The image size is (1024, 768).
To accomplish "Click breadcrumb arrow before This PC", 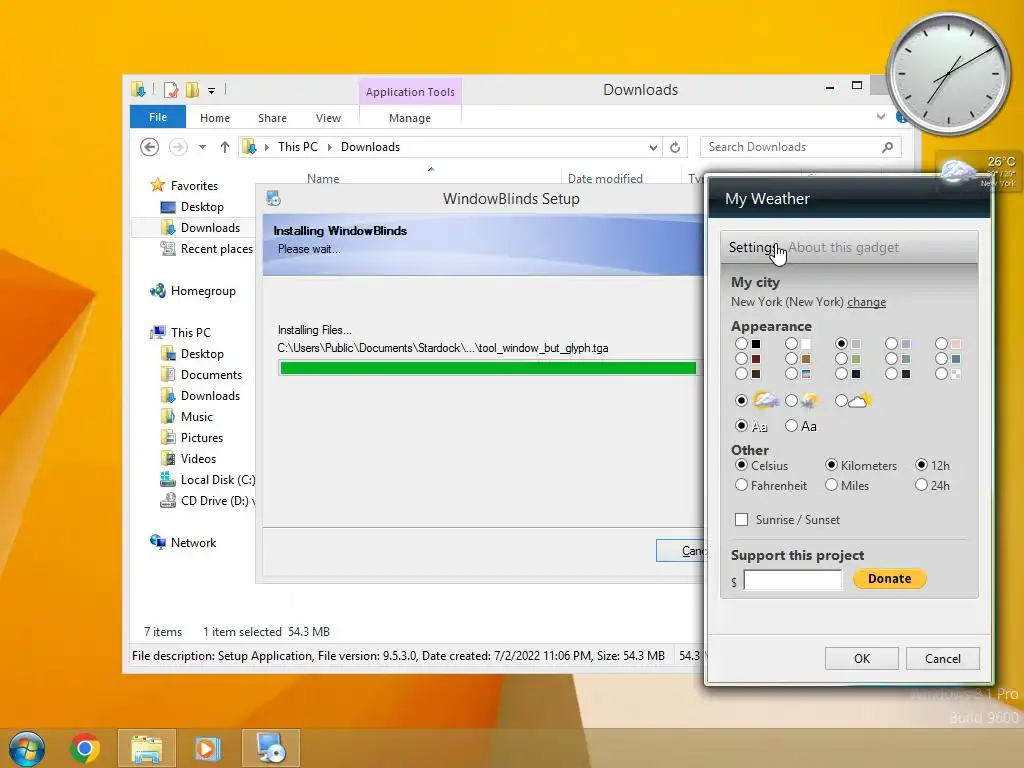I will pyautogui.click(x=266, y=148).
